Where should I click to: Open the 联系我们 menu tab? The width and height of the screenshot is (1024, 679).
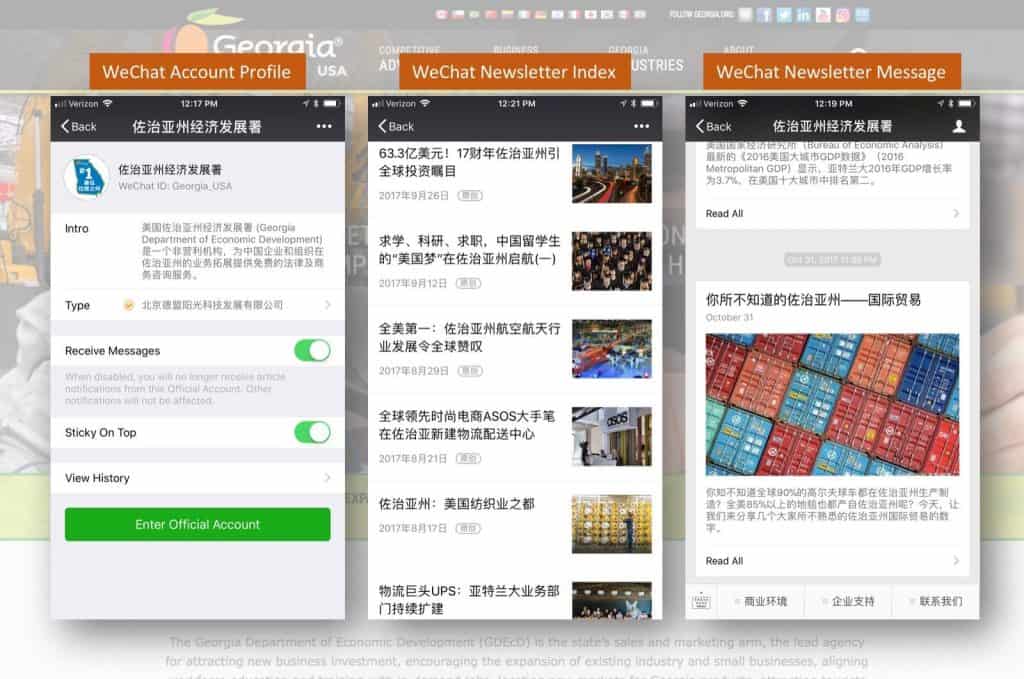936,601
